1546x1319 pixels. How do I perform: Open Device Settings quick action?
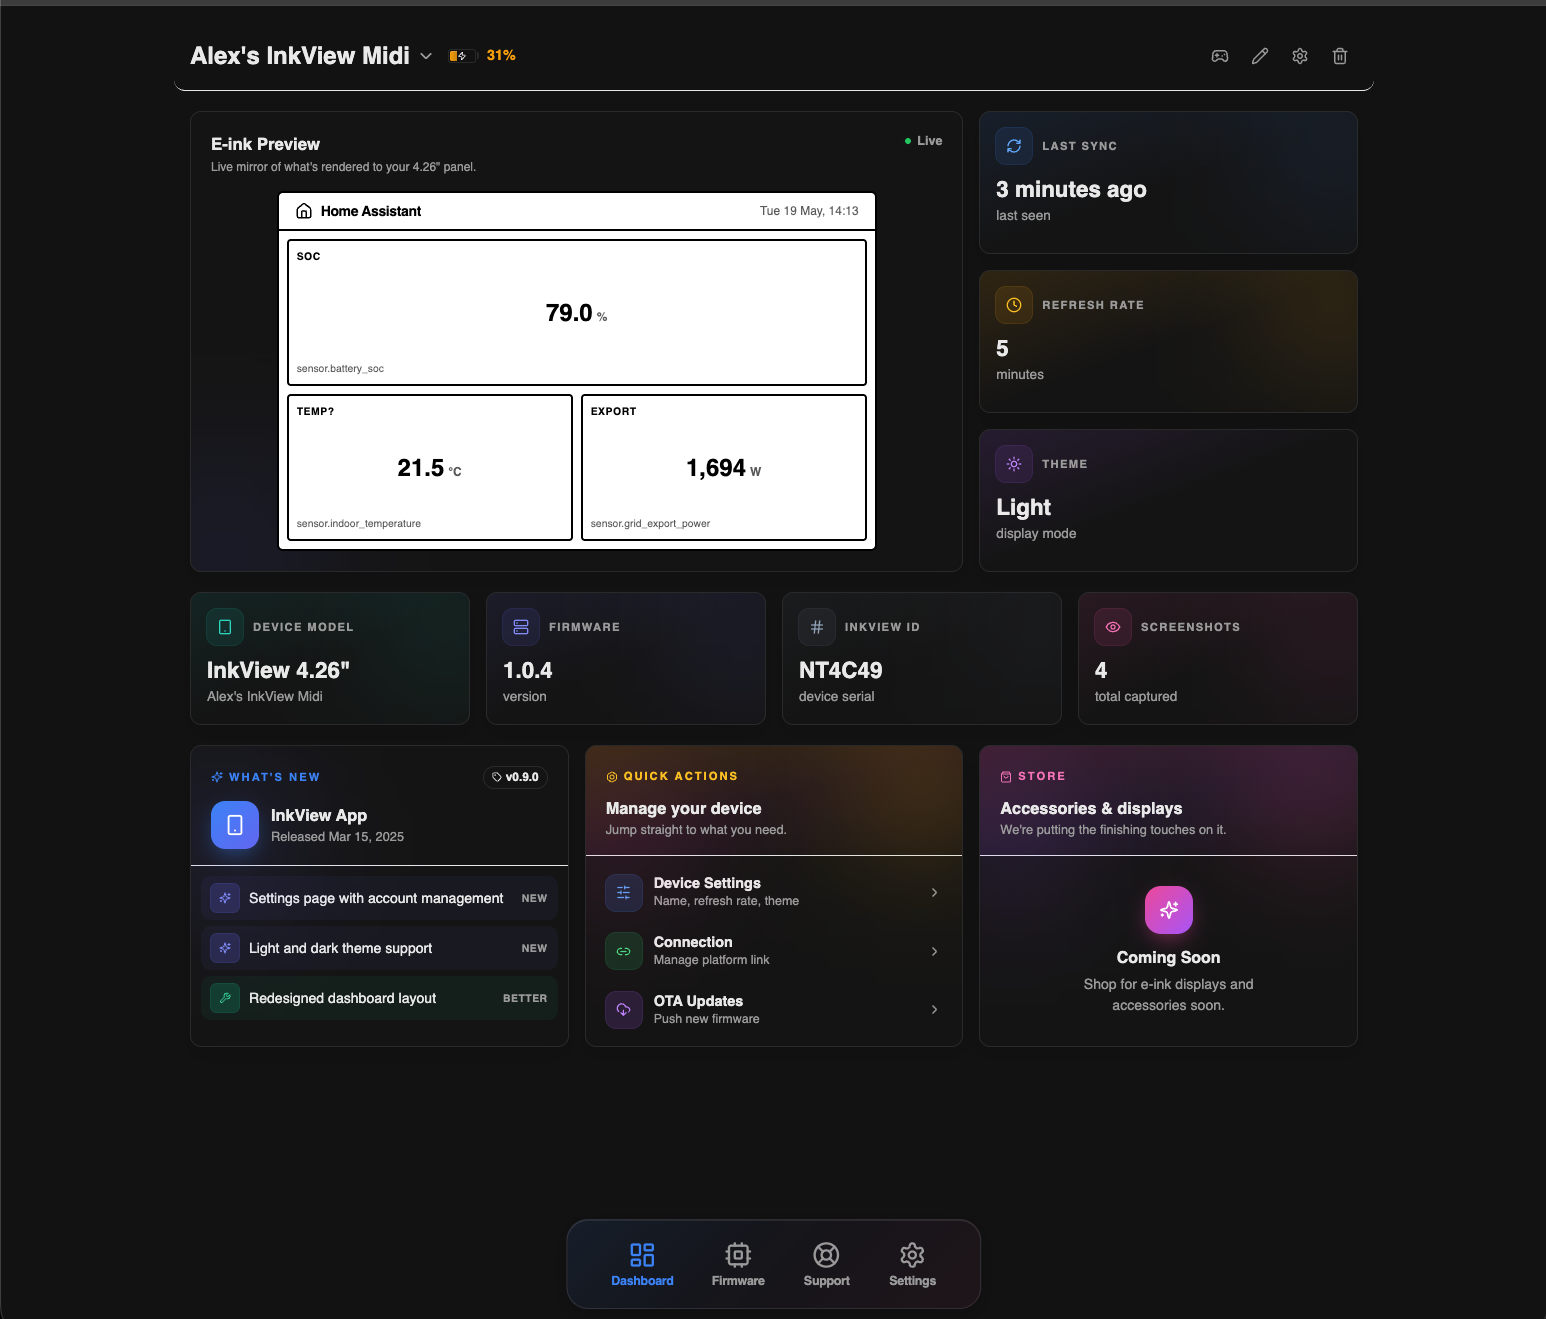coord(774,892)
